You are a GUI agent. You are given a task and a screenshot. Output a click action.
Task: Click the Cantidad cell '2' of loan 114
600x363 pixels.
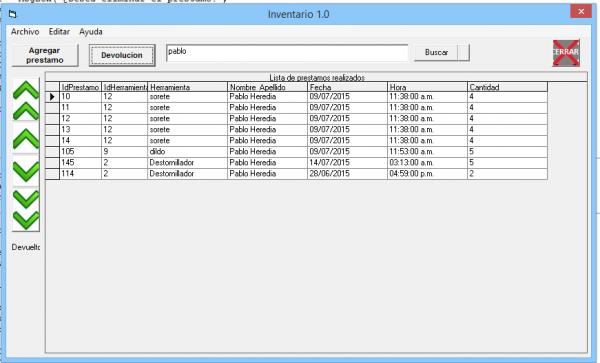coord(507,174)
